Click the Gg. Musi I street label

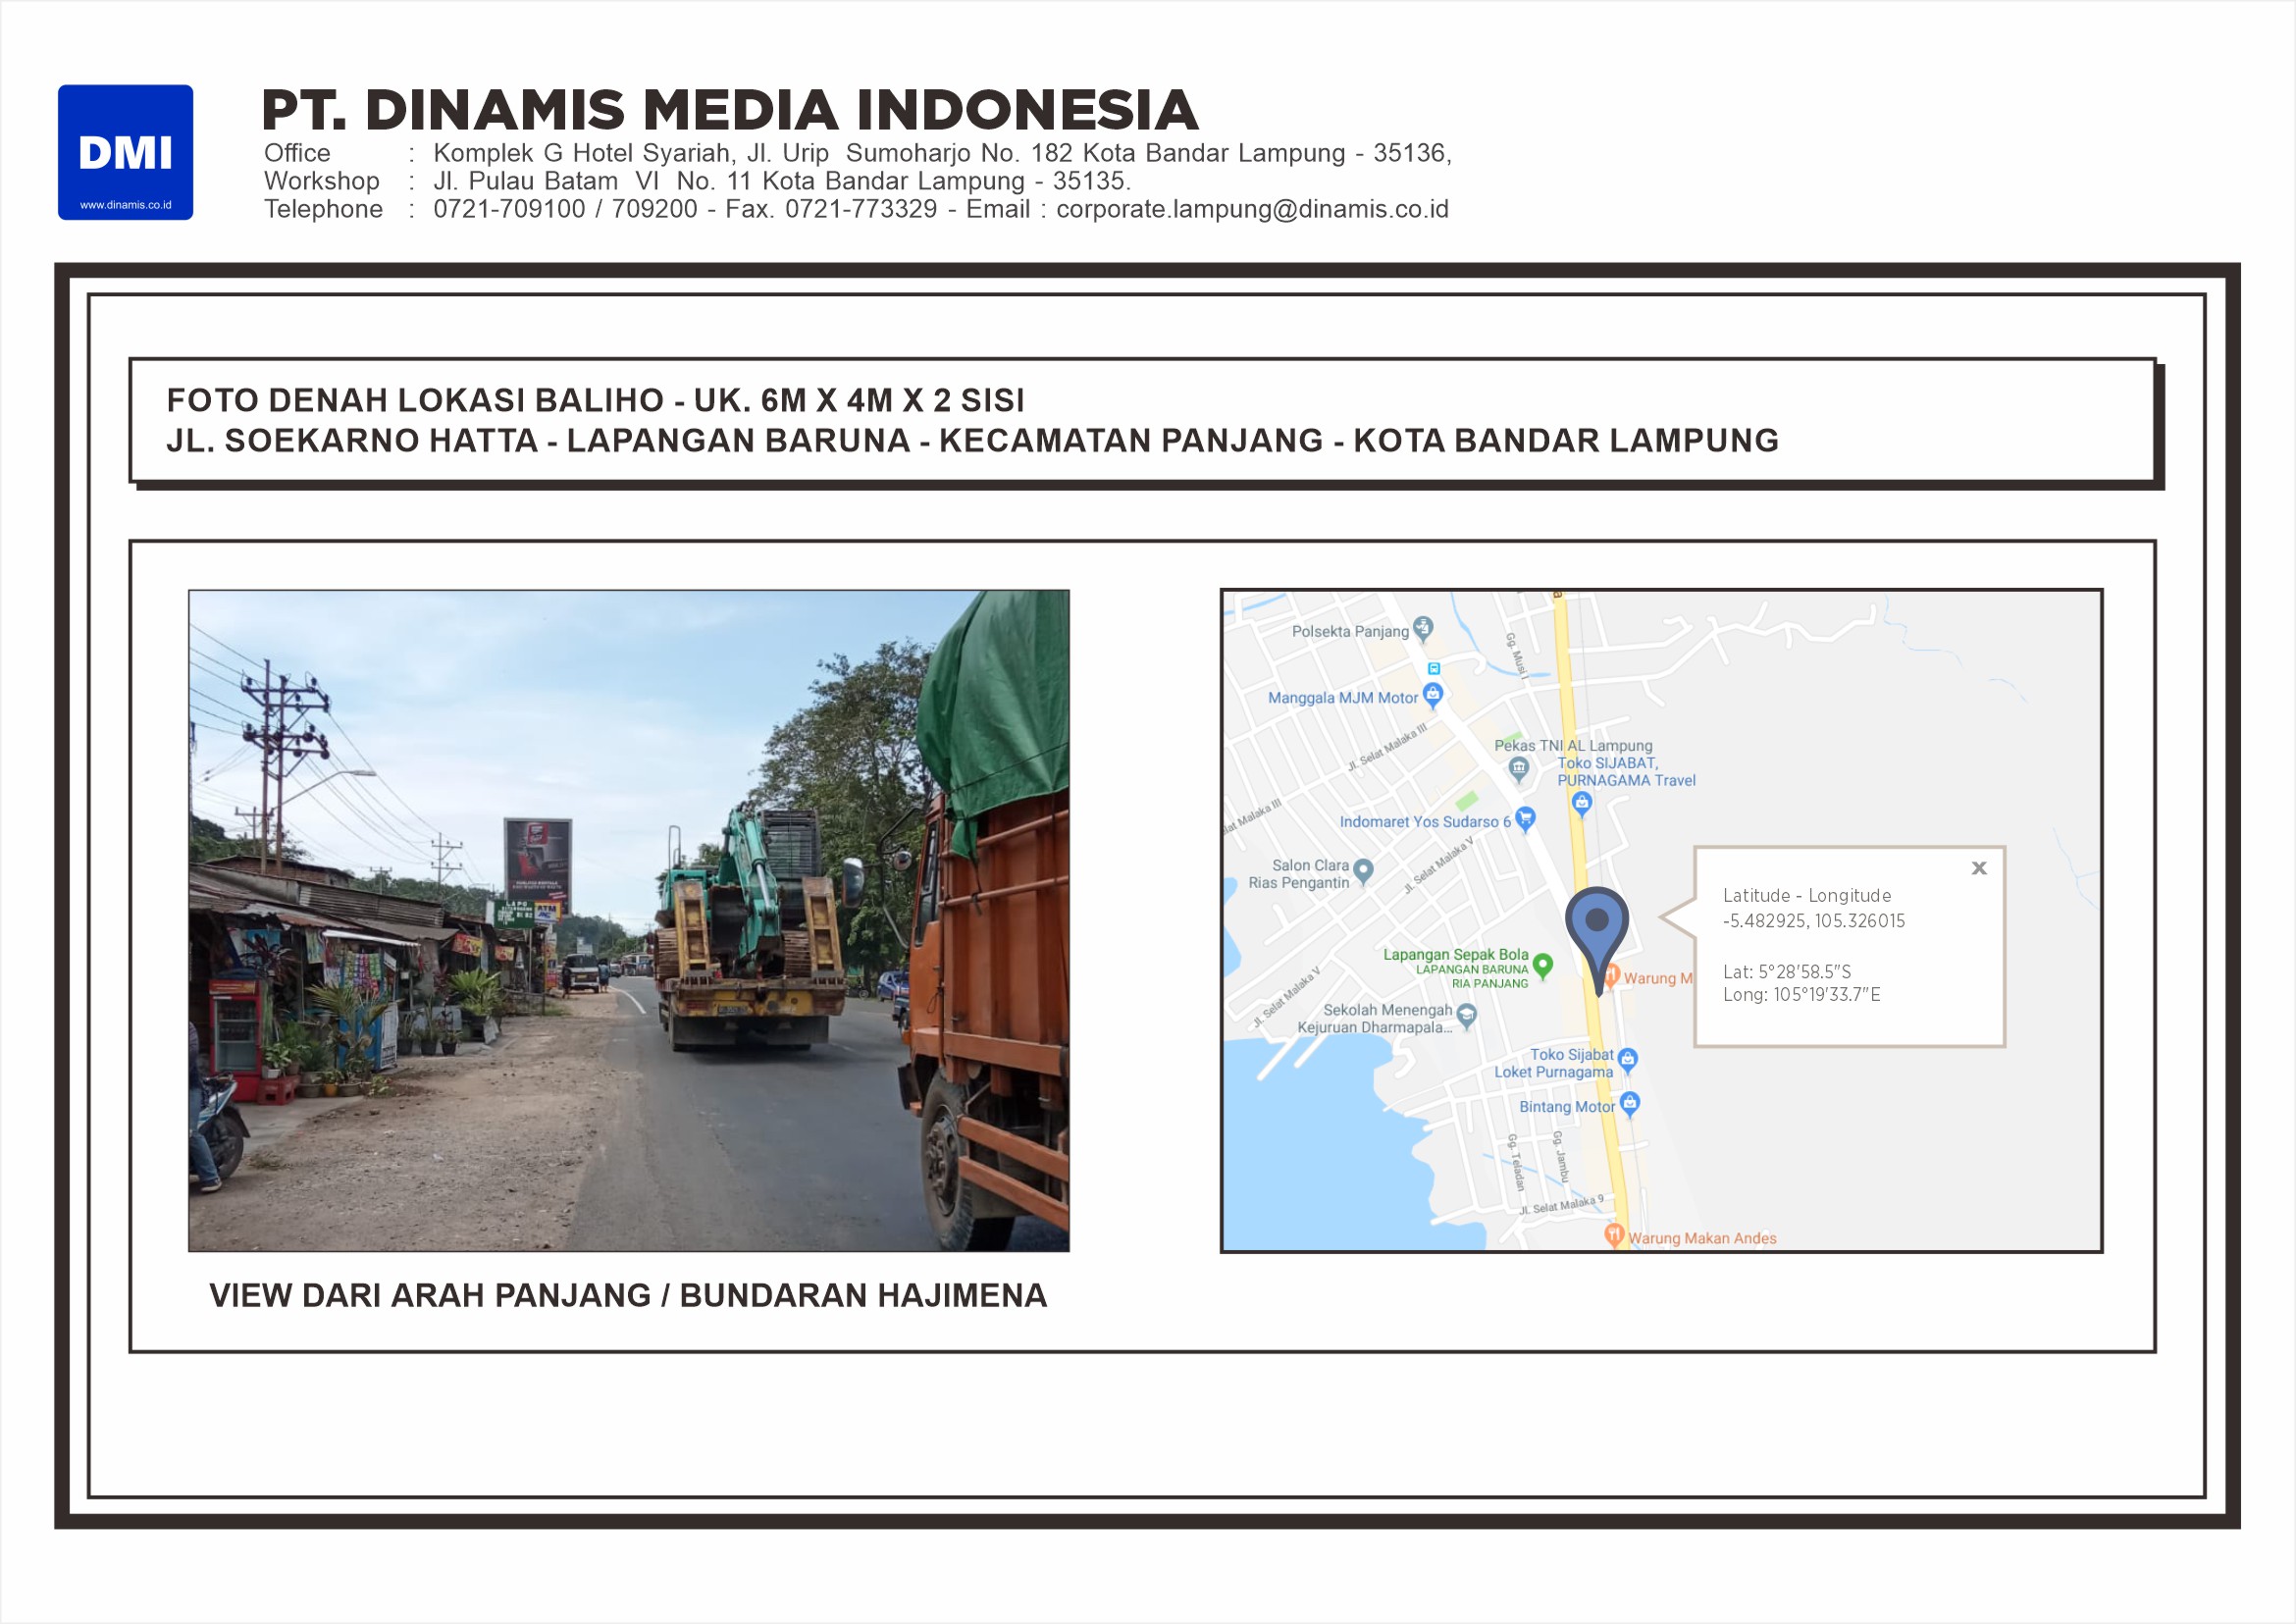[x=1517, y=655]
